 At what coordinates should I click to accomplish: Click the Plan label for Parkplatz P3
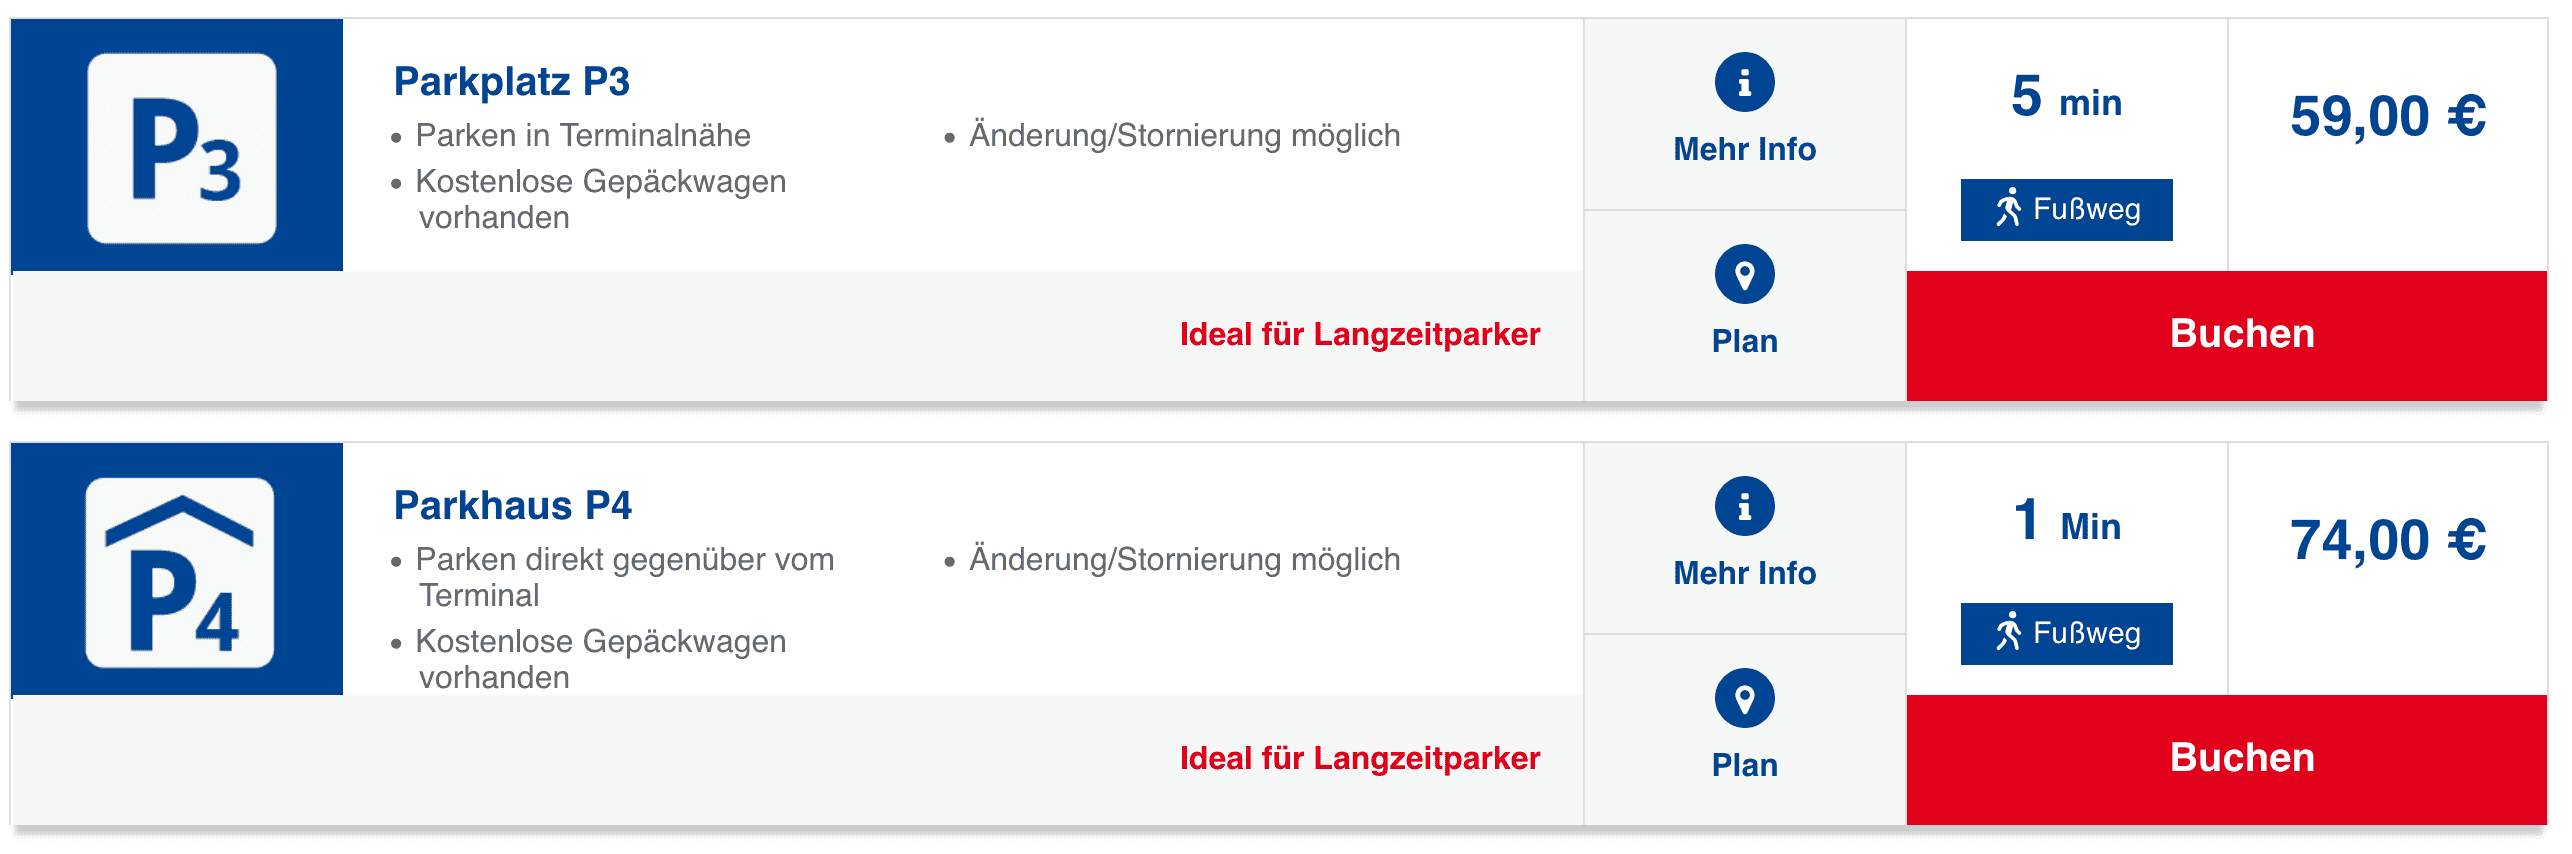point(1744,341)
